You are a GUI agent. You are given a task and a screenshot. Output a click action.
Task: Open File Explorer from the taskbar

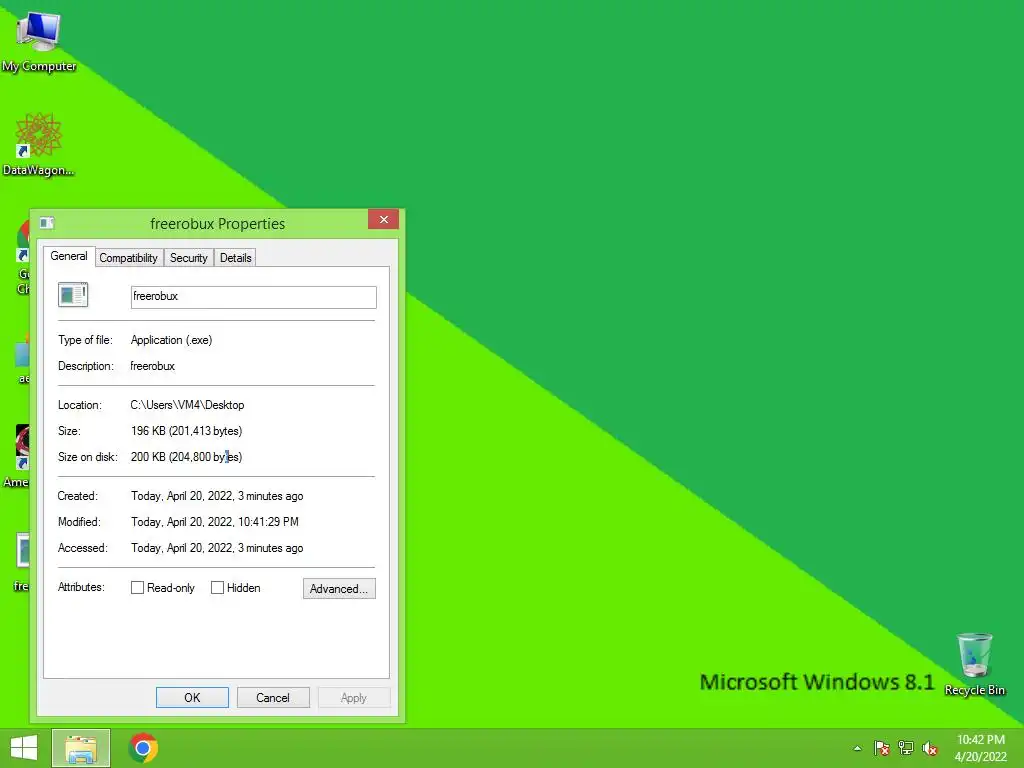[81, 748]
